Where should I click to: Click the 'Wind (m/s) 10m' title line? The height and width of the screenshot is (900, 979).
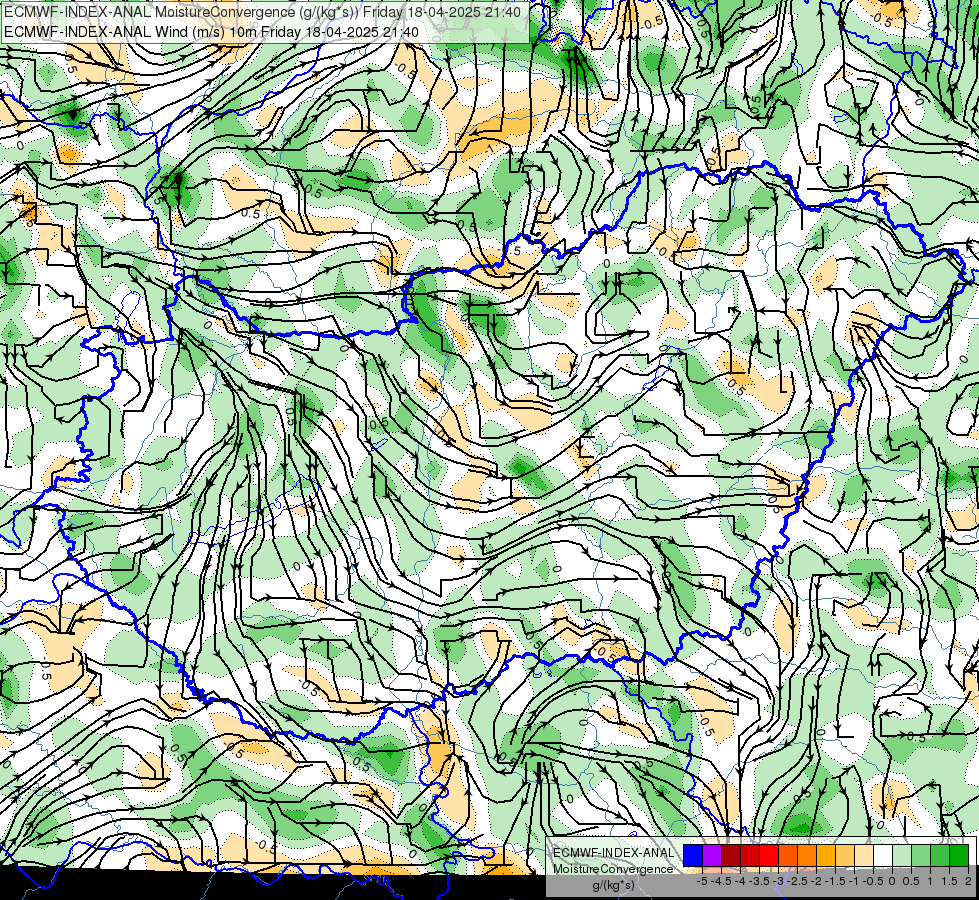point(212,32)
